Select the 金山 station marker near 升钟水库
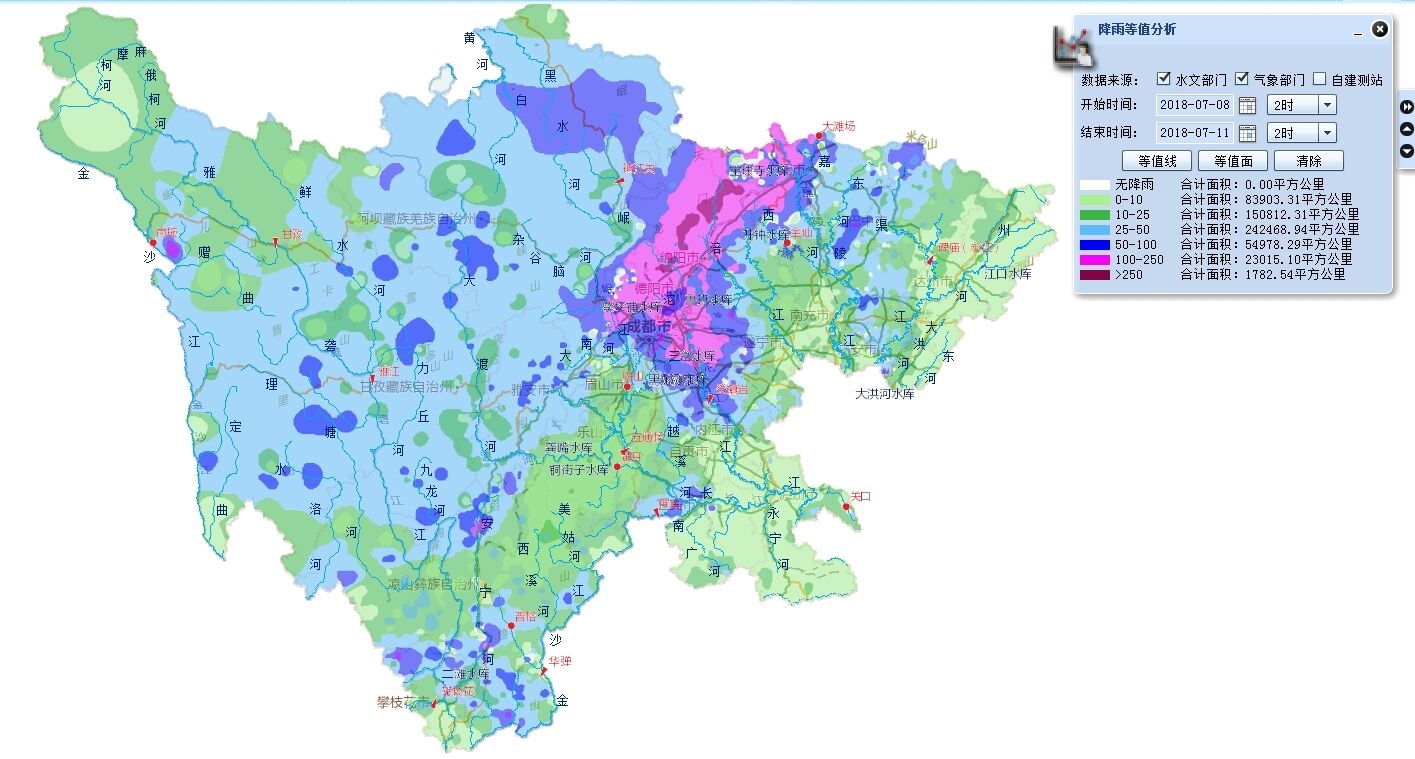 (x=787, y=243)
